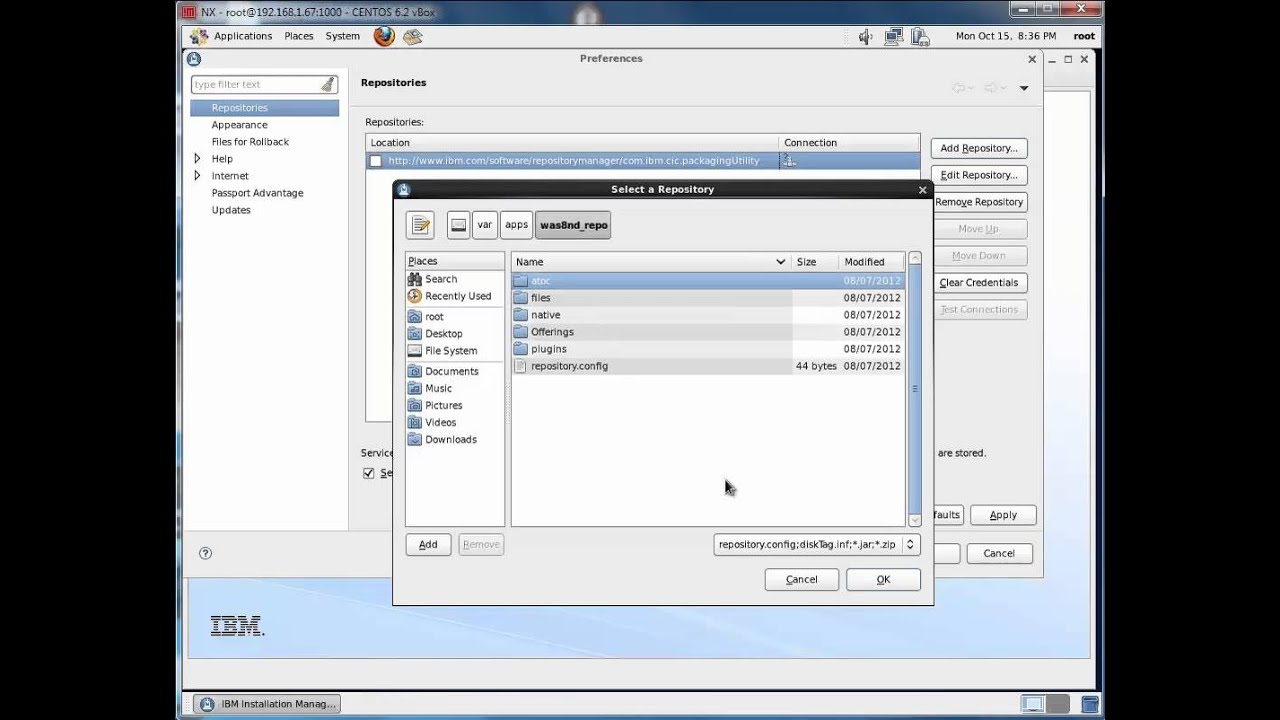Open the Places menu
The height and width of the screenshot is (720, 1280).
[299, 36]
